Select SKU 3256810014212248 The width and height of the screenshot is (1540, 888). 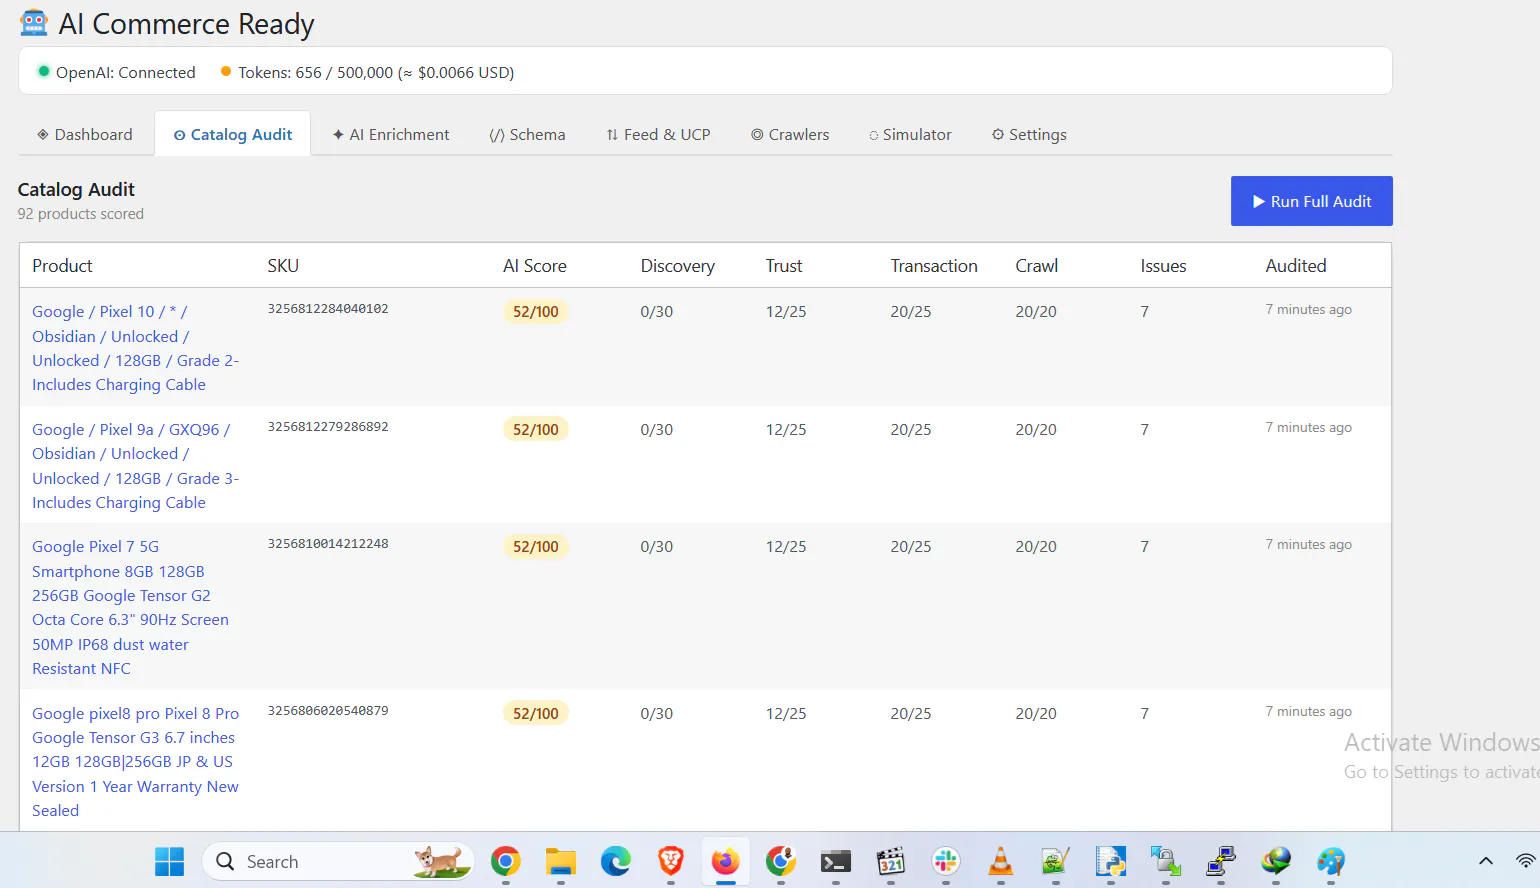(x=328, y=544)
